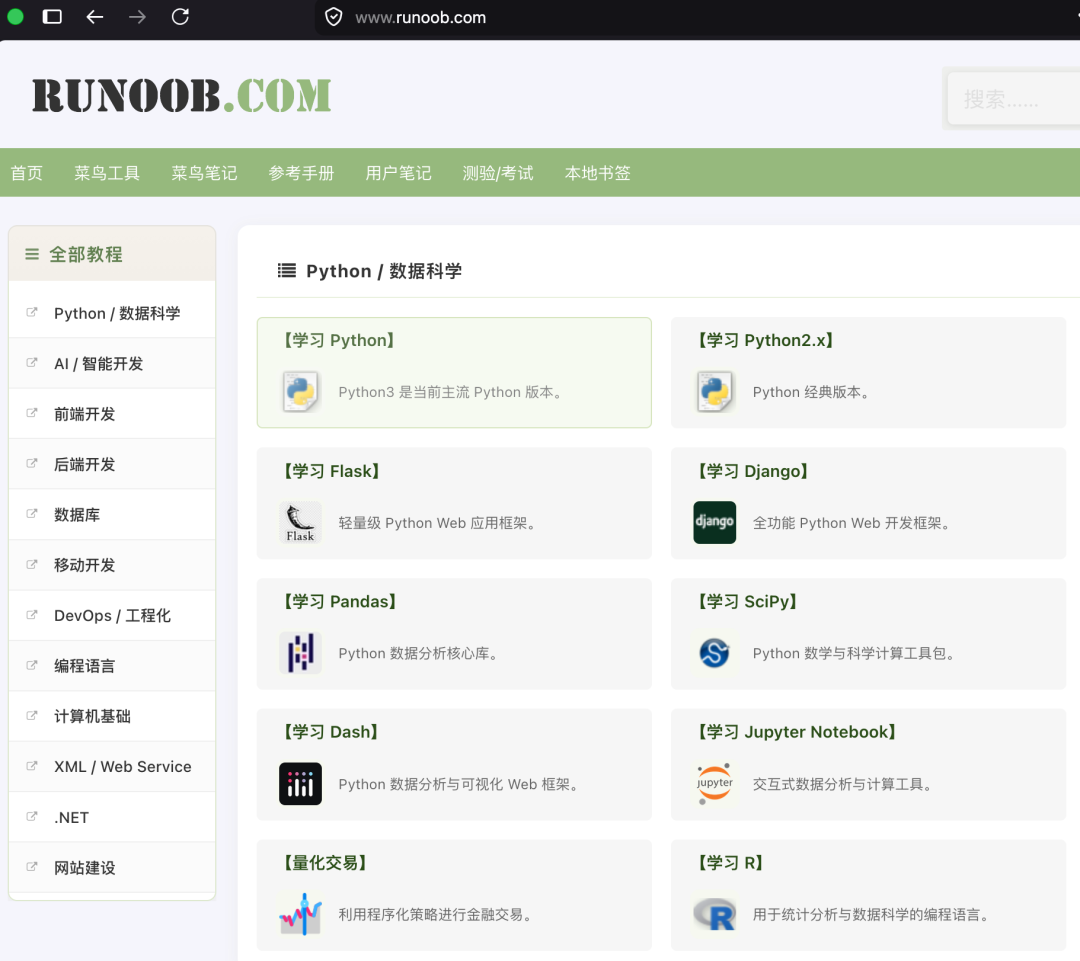This screenshot has width=1080, height=961.
Task: Click external-link icon beside 编程语言
Action: 32,665
